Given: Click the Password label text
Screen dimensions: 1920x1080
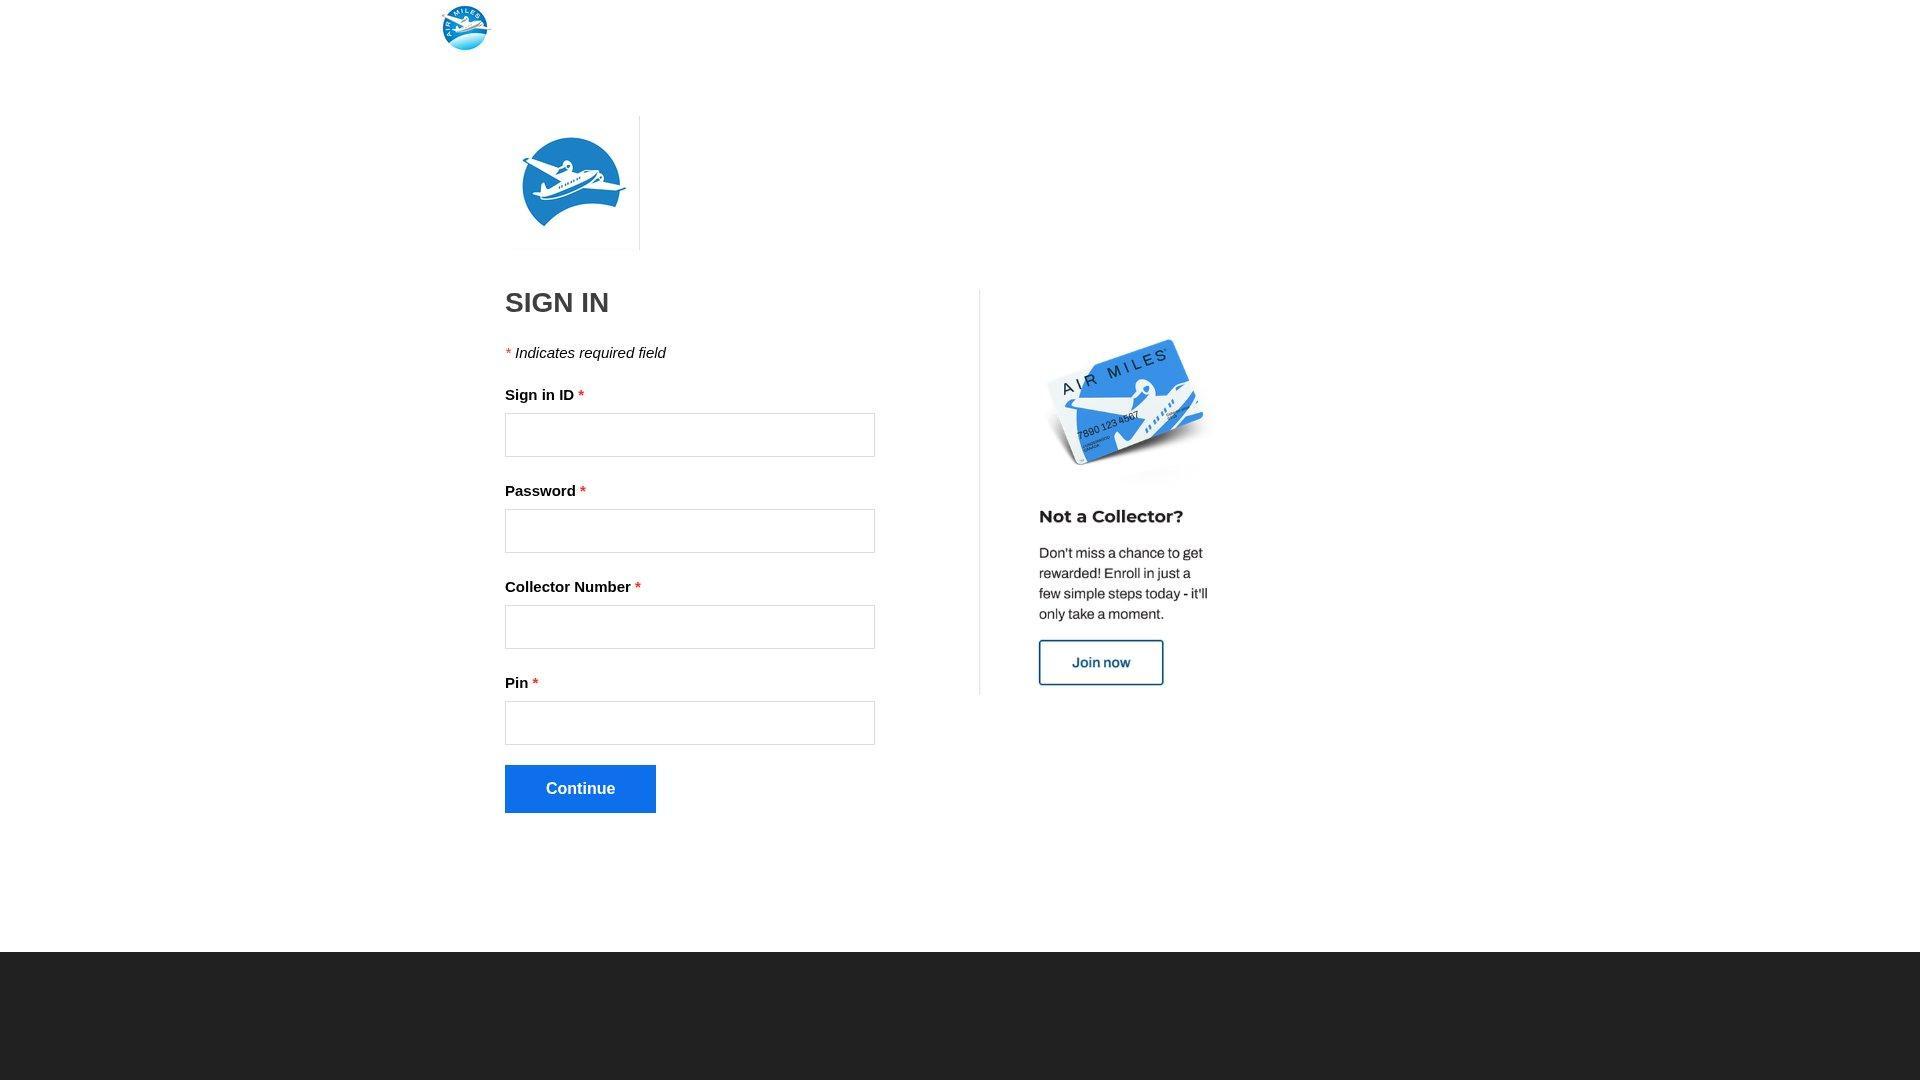Looking at the screenshot, I should point(540,491).
